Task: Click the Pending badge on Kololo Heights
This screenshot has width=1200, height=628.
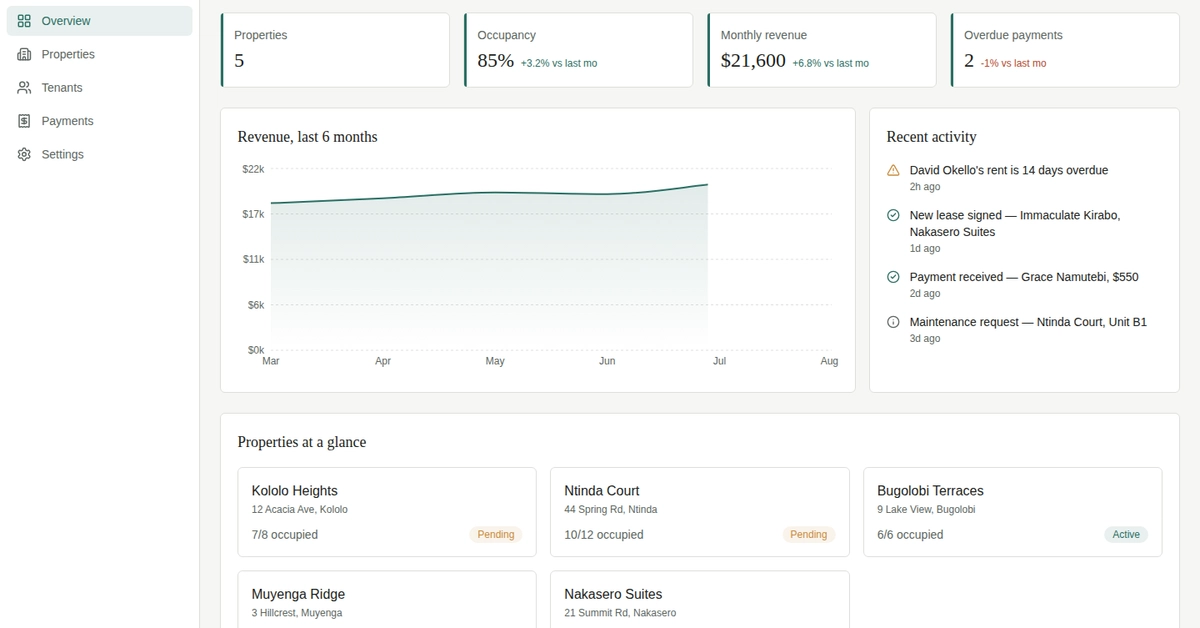Action: tap(496, 535)
